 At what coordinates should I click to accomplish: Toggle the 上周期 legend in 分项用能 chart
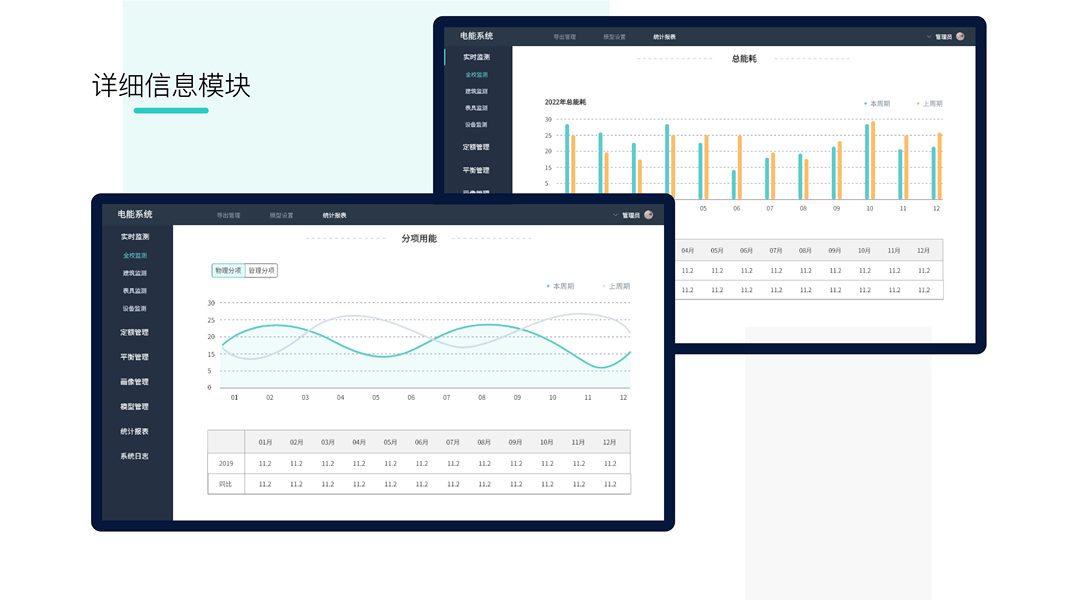point(617,286)
